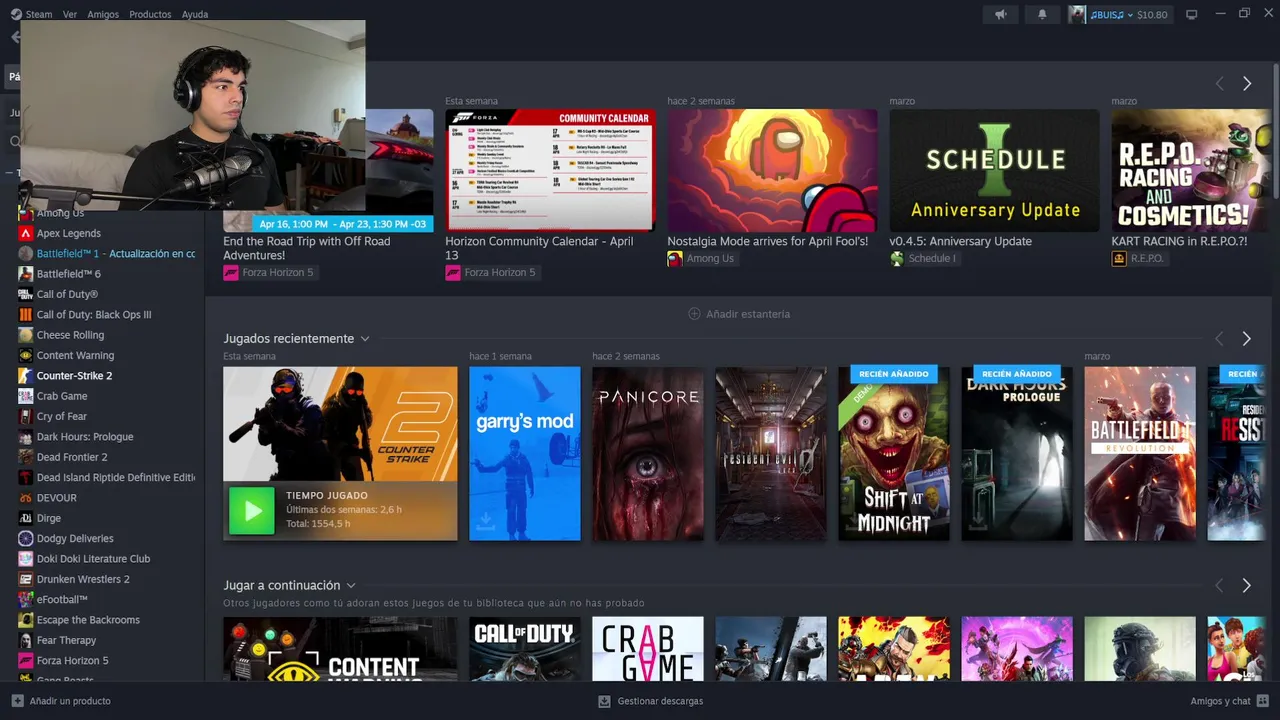The height and width of the screenshot is (720, 1280).
Task: Open the garry's mod game cover
Action: pos(525,454)
